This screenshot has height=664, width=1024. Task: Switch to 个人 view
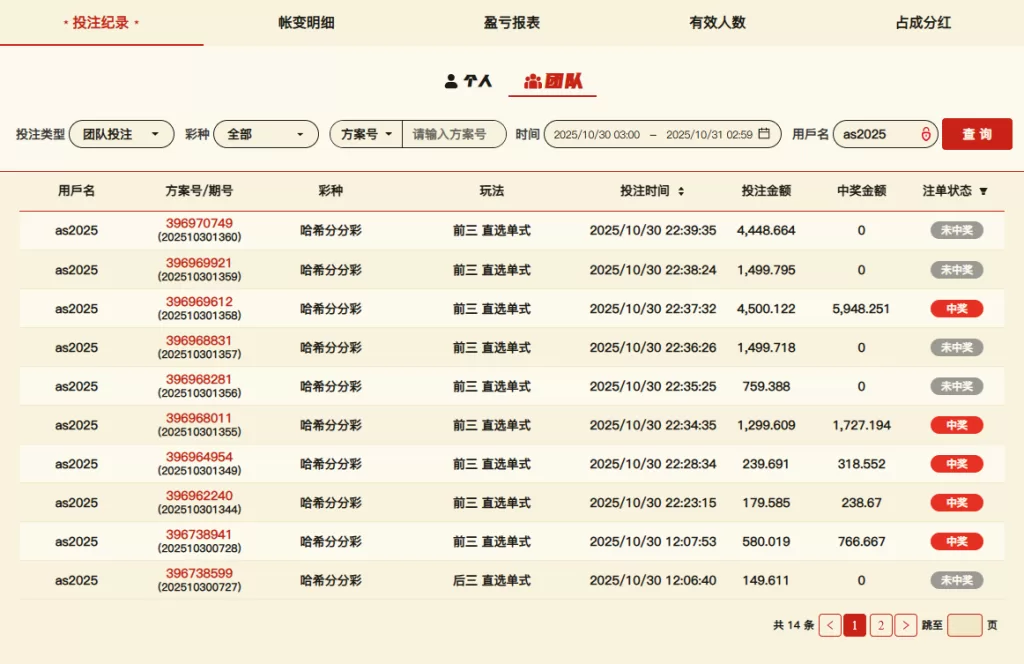pos(468,81)
